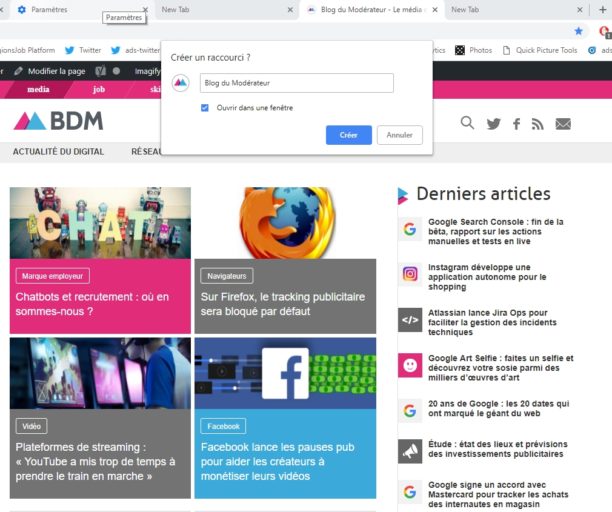
Task: Open Google Art Selfie article
Action: click(501, 368)
